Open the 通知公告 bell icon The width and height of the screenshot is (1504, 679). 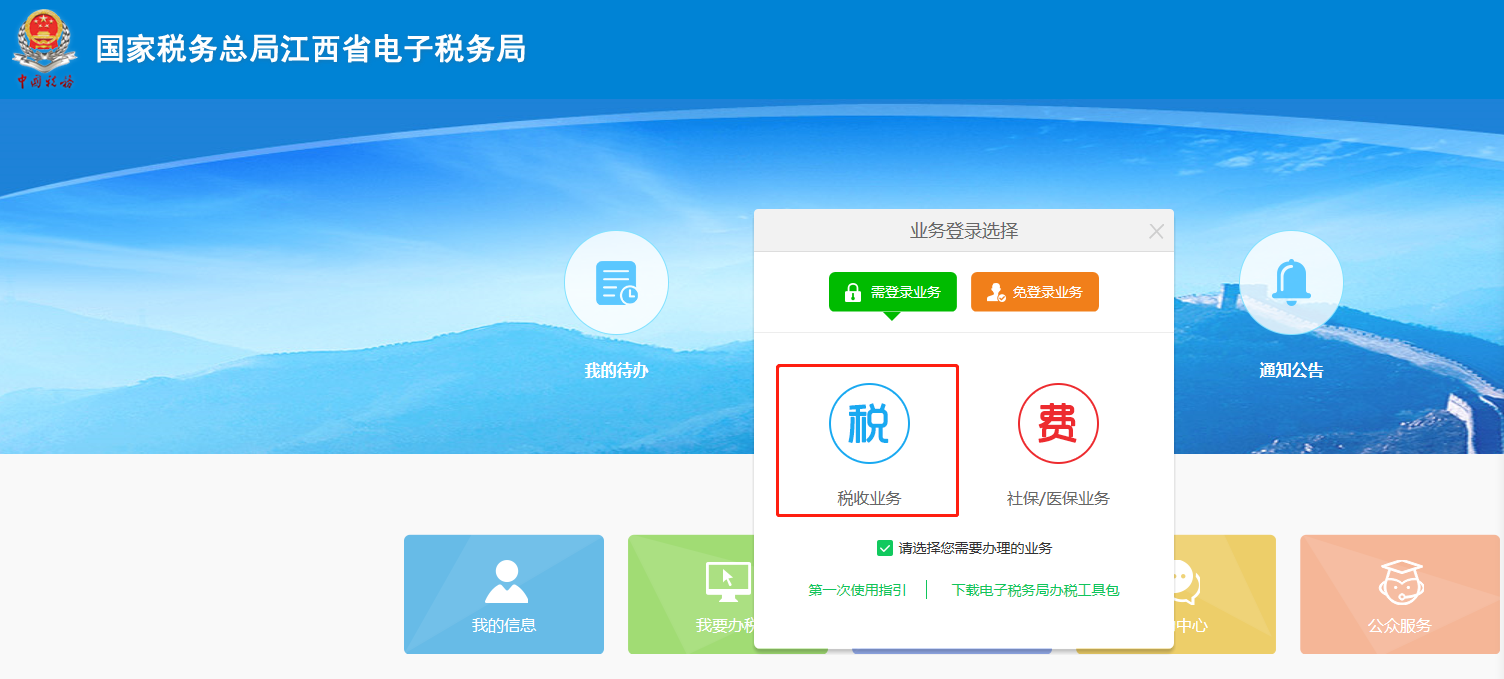coord(1291,283)
